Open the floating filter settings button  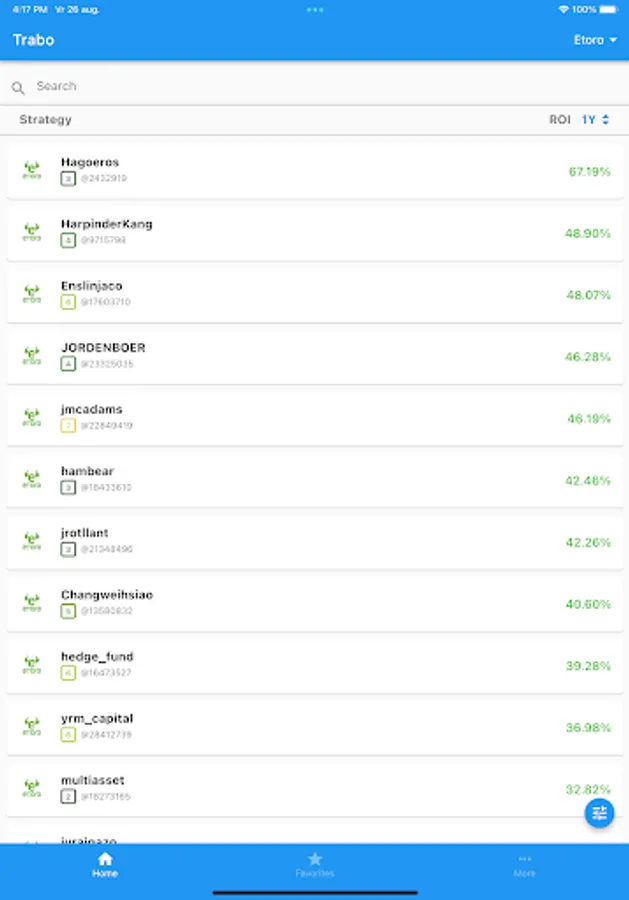click(x=599, y=813)
